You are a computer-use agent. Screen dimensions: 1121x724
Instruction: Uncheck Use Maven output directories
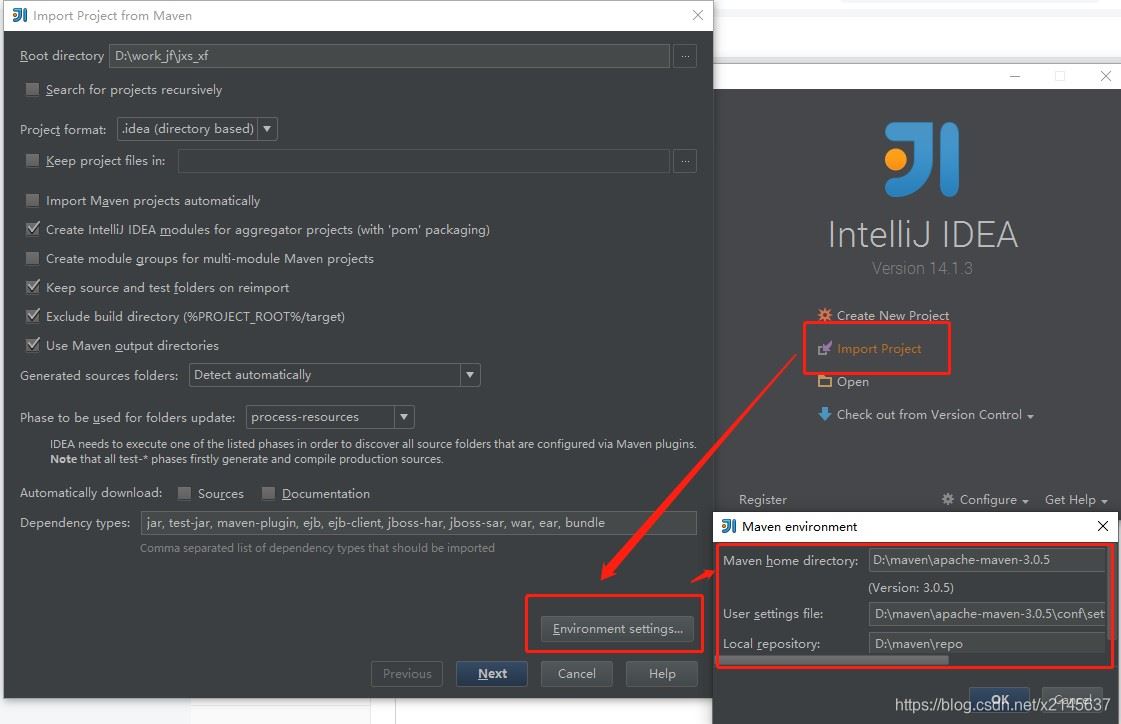click(x=32, y=344)
